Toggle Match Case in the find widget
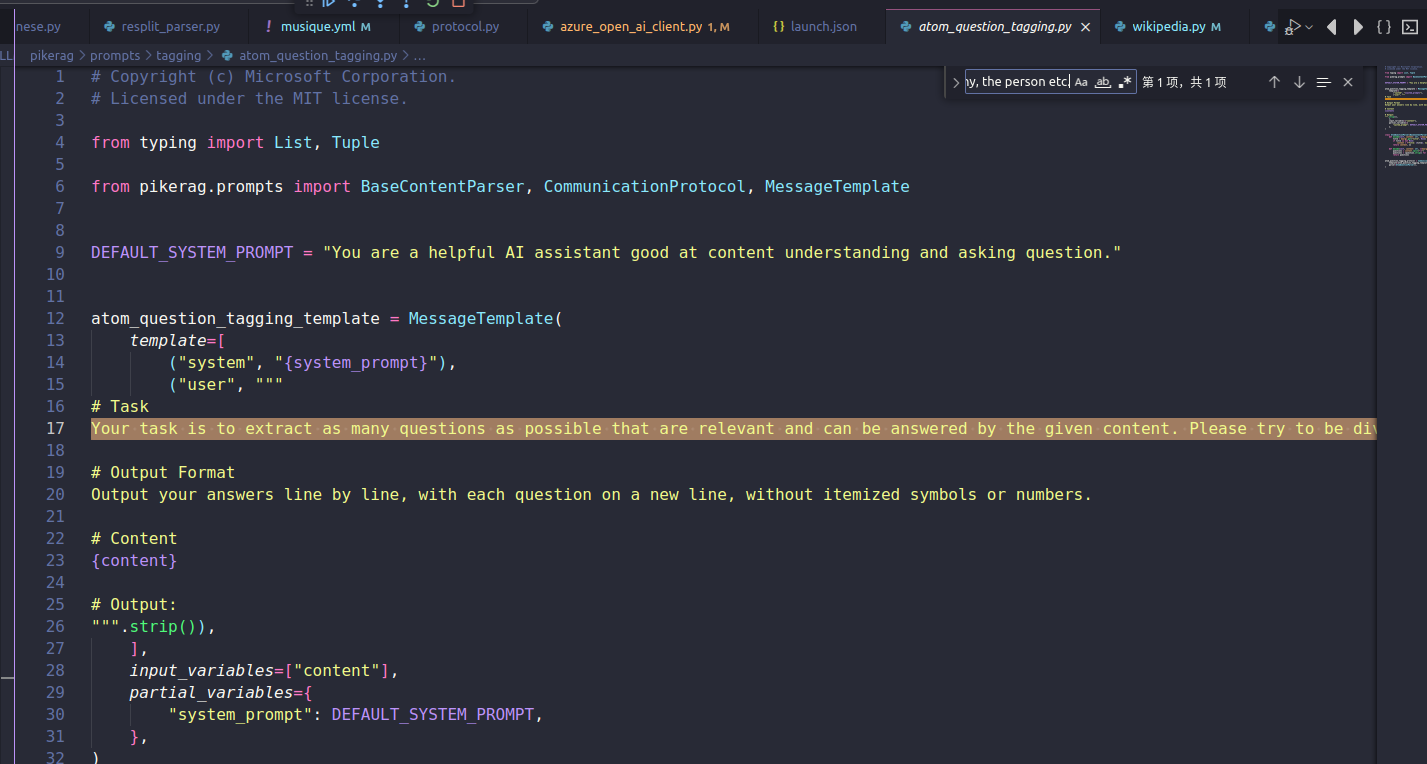Image resolution: width=1427 pixels, height=764 pixels. pyautogui.click(x=1081, y=82)
